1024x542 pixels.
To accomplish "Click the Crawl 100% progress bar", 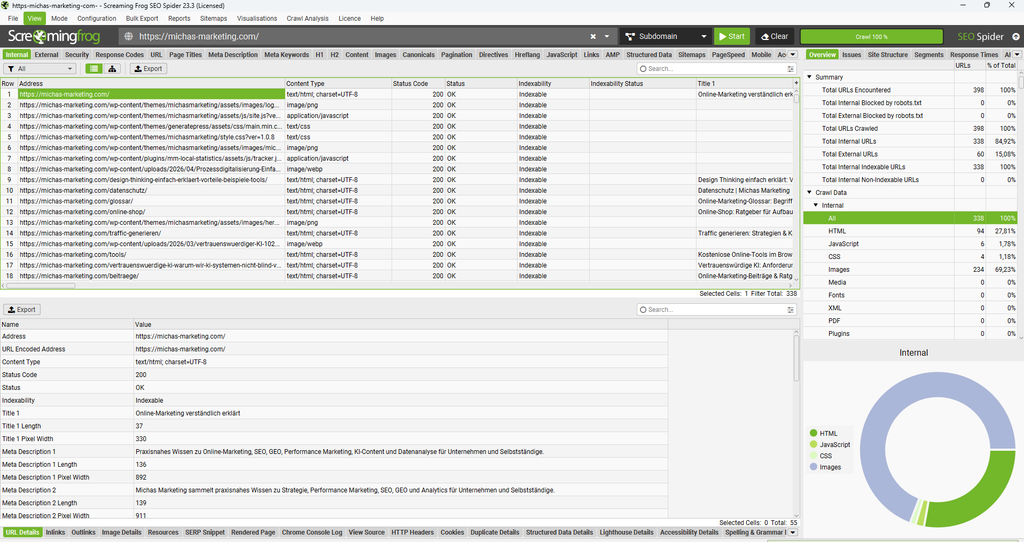I will (x=871, y=37).
